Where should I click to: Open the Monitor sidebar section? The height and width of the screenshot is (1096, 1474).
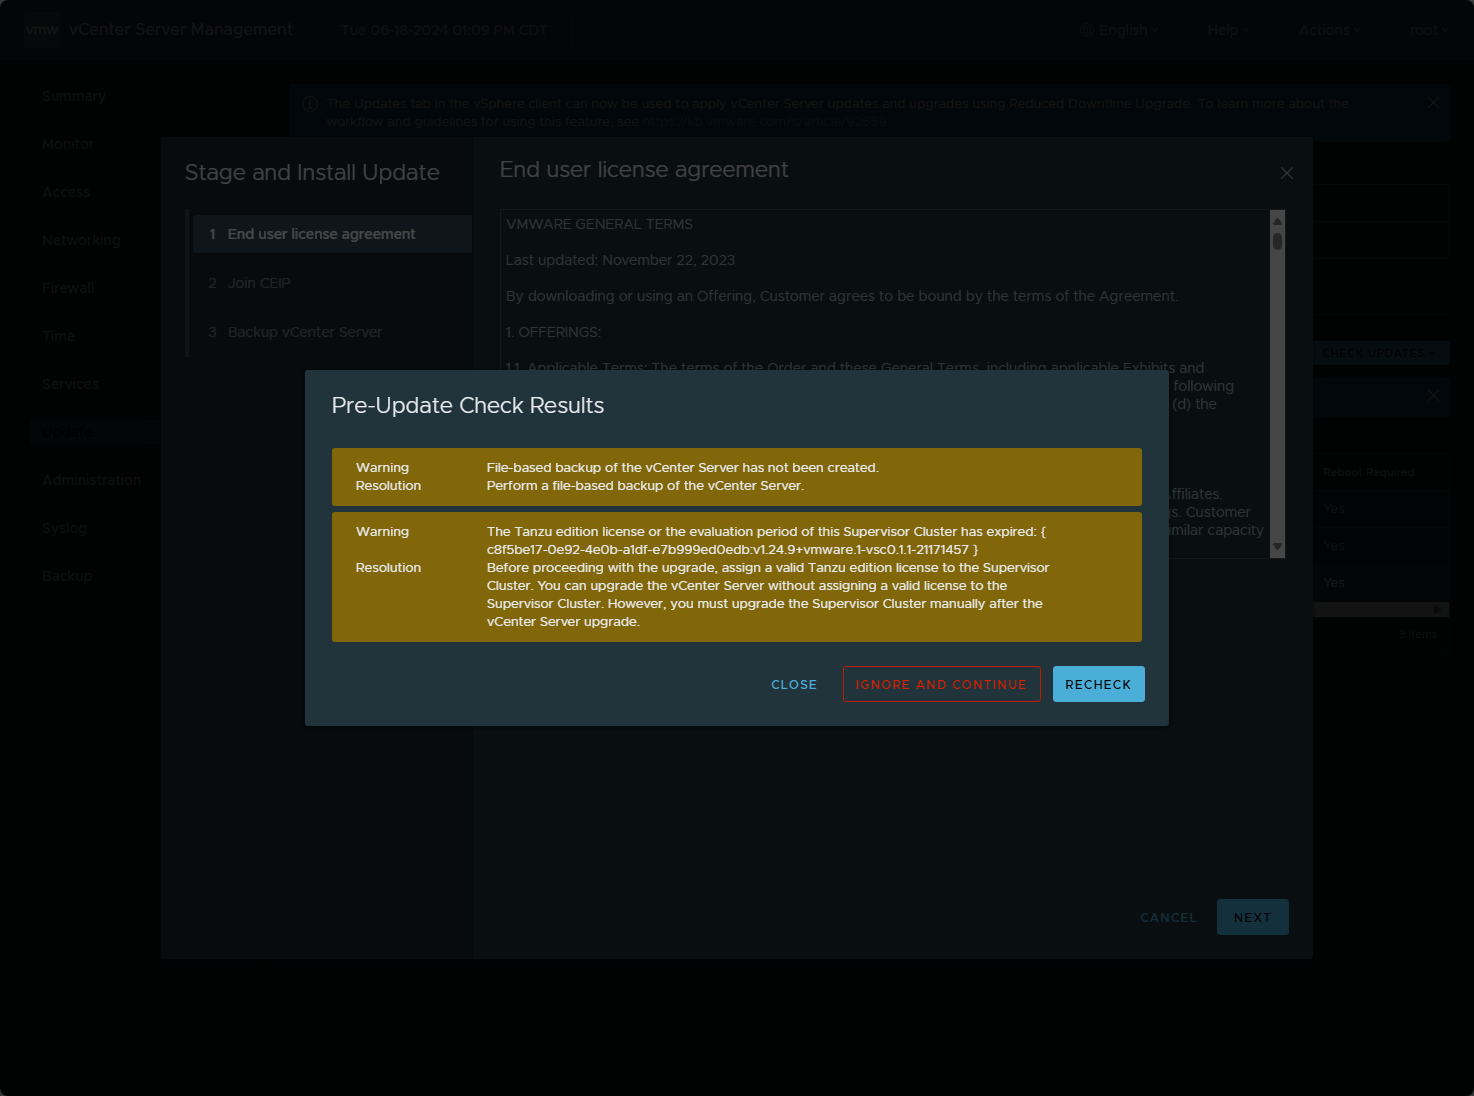(68, 144)
